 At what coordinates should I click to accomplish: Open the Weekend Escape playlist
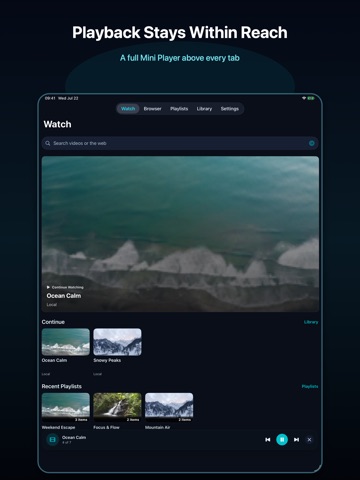(x=66, y=407)
